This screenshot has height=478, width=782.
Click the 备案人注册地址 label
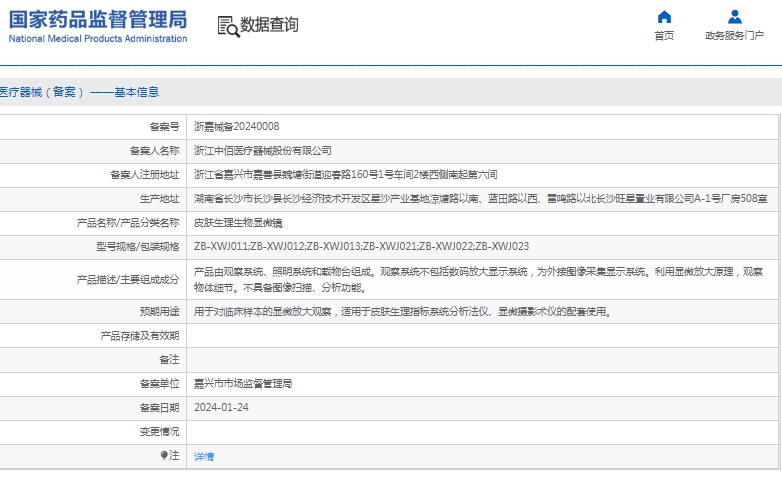click(145, 175)
